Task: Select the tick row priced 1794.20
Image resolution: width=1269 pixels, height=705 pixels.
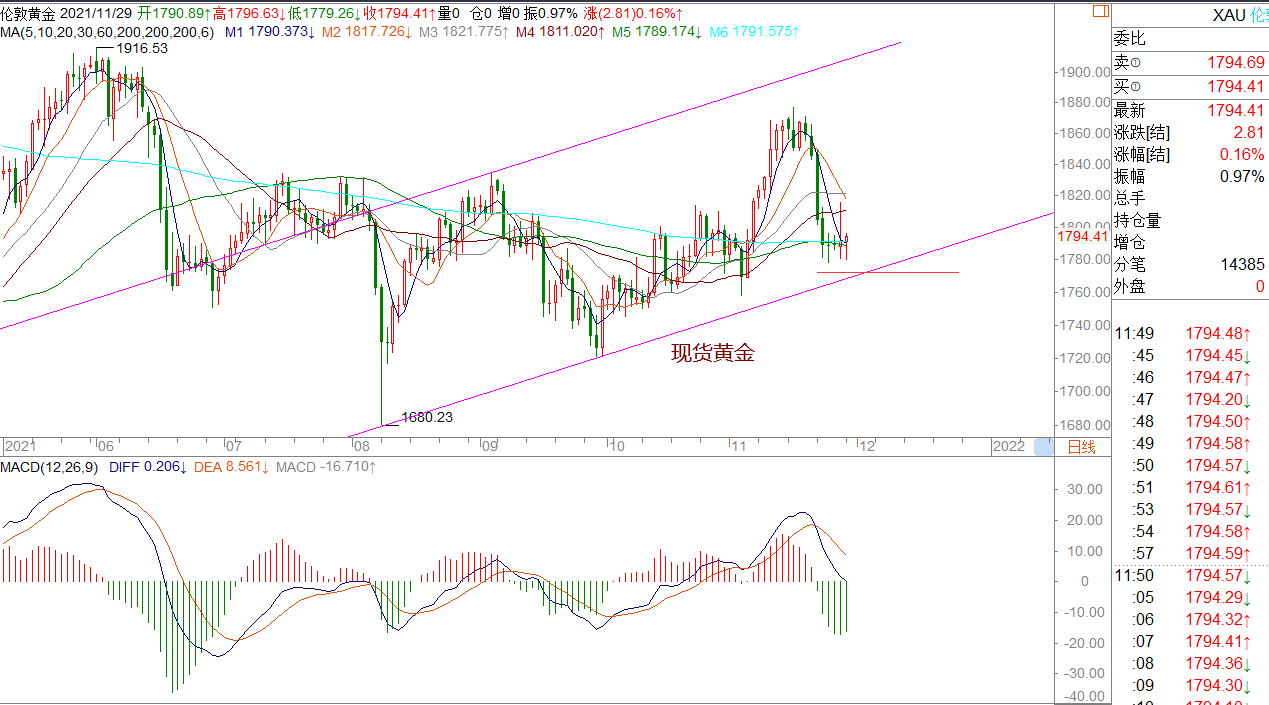Action: 1190,399
